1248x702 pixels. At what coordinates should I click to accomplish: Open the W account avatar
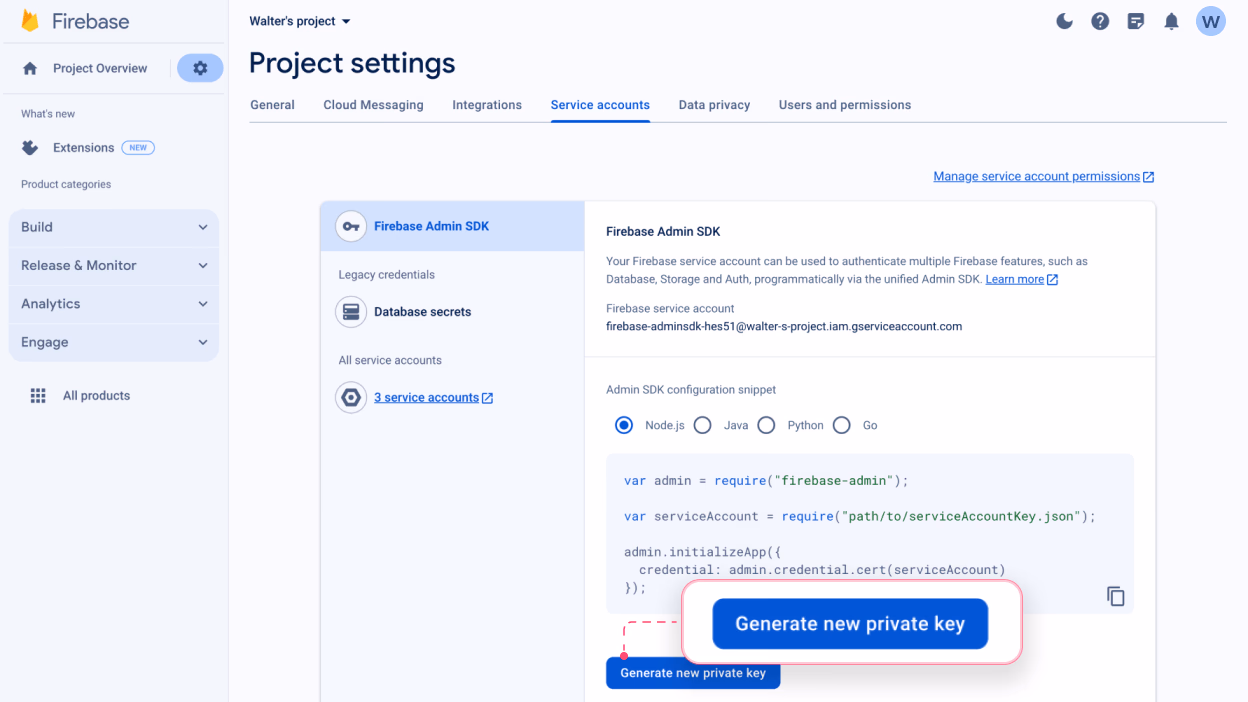pyautogui.click(x=1211, y=21)
